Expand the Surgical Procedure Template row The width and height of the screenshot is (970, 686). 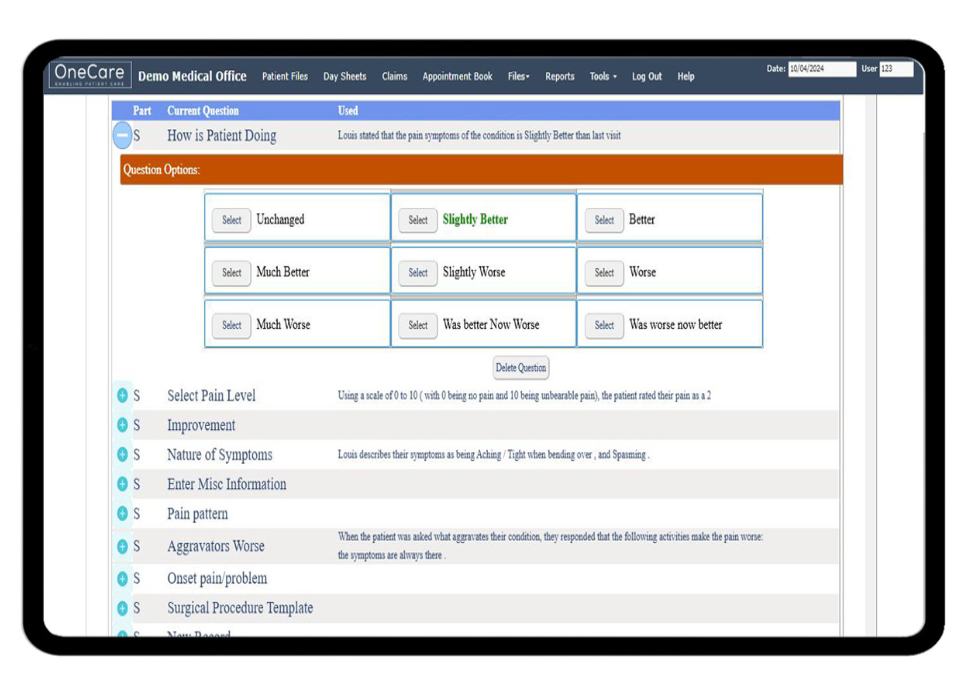tap(122, 607)
